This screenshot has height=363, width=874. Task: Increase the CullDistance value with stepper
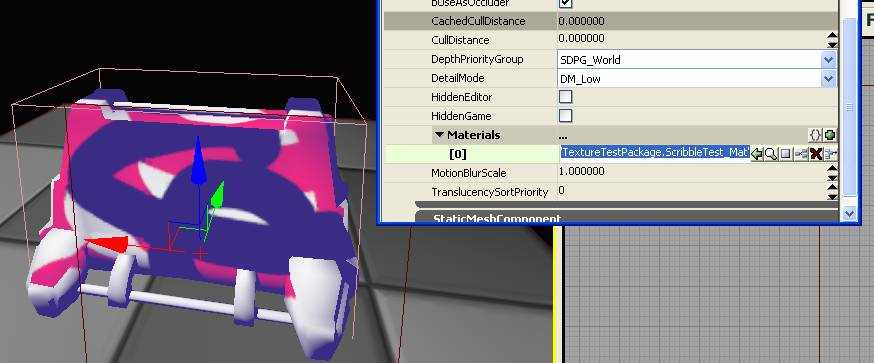[832, 36]
